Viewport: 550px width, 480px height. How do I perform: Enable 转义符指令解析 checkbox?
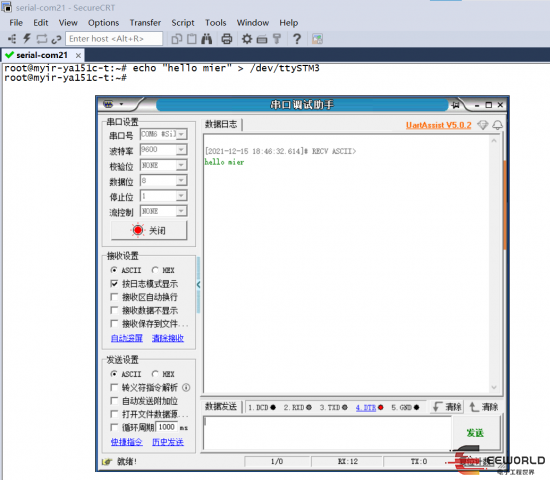(114, 387)
